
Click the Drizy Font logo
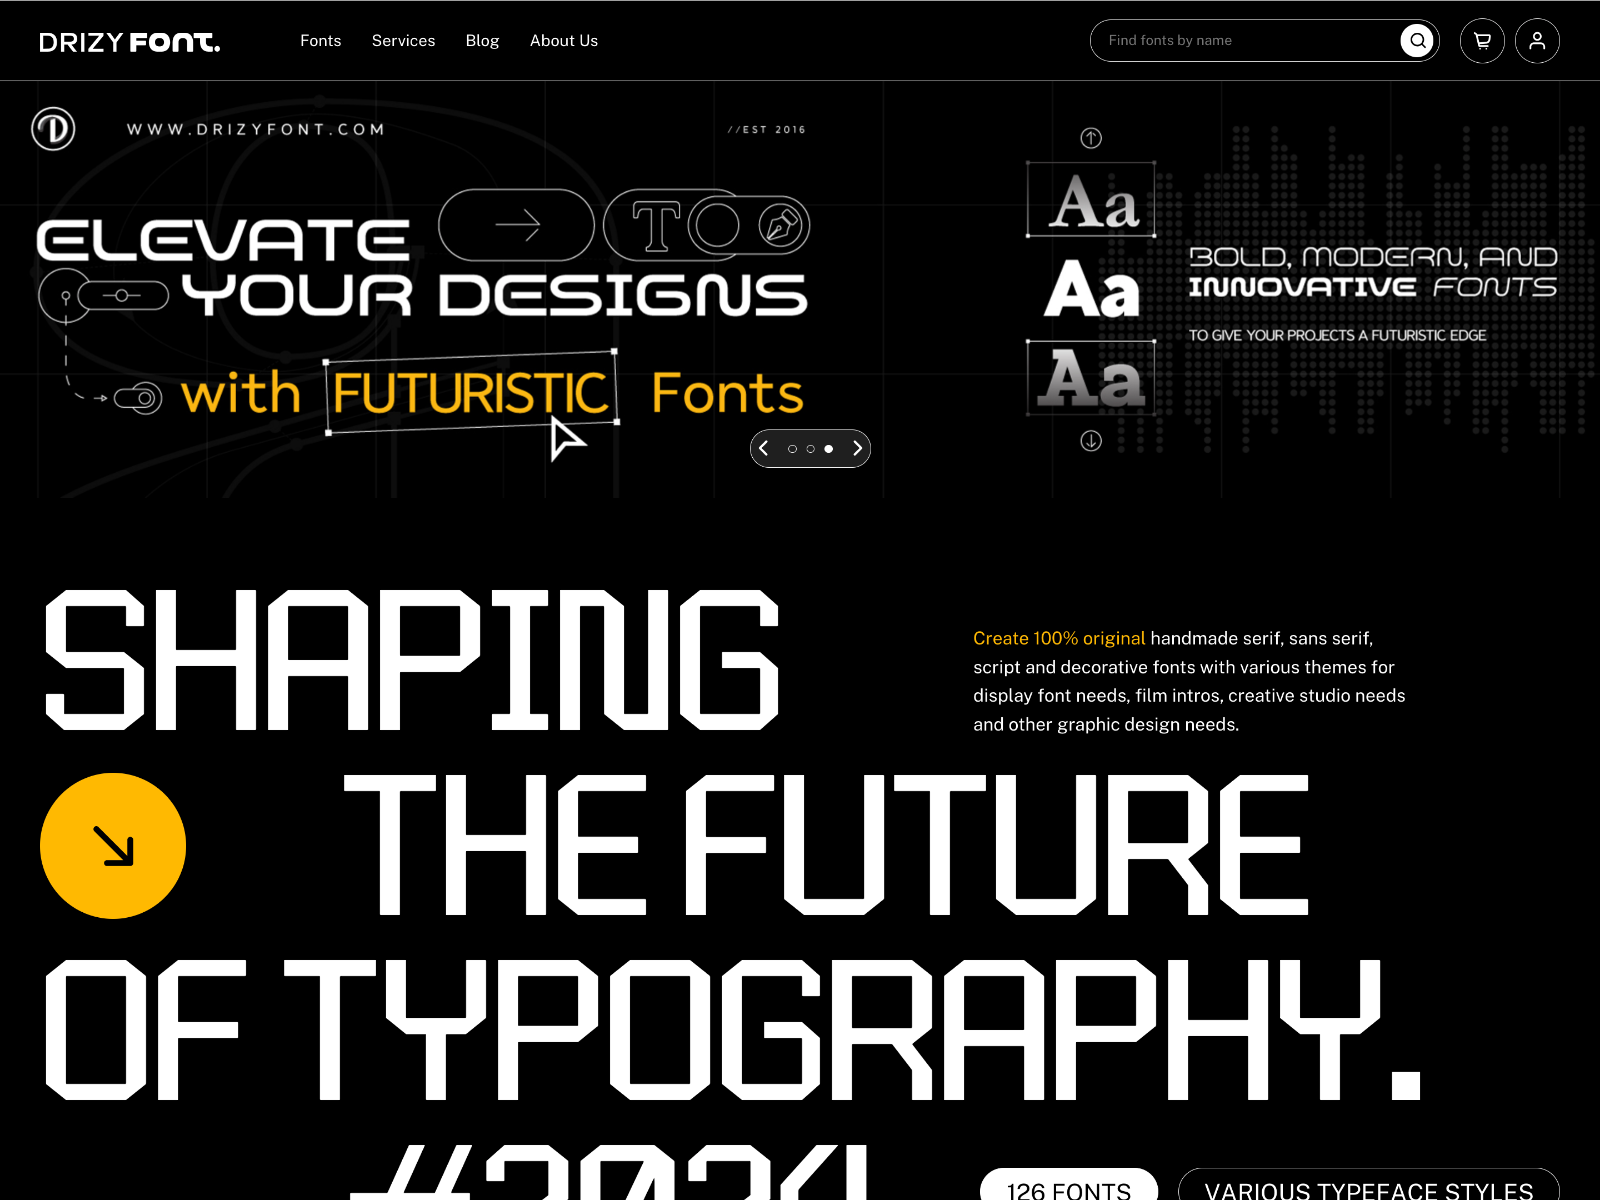coord(129,42)
